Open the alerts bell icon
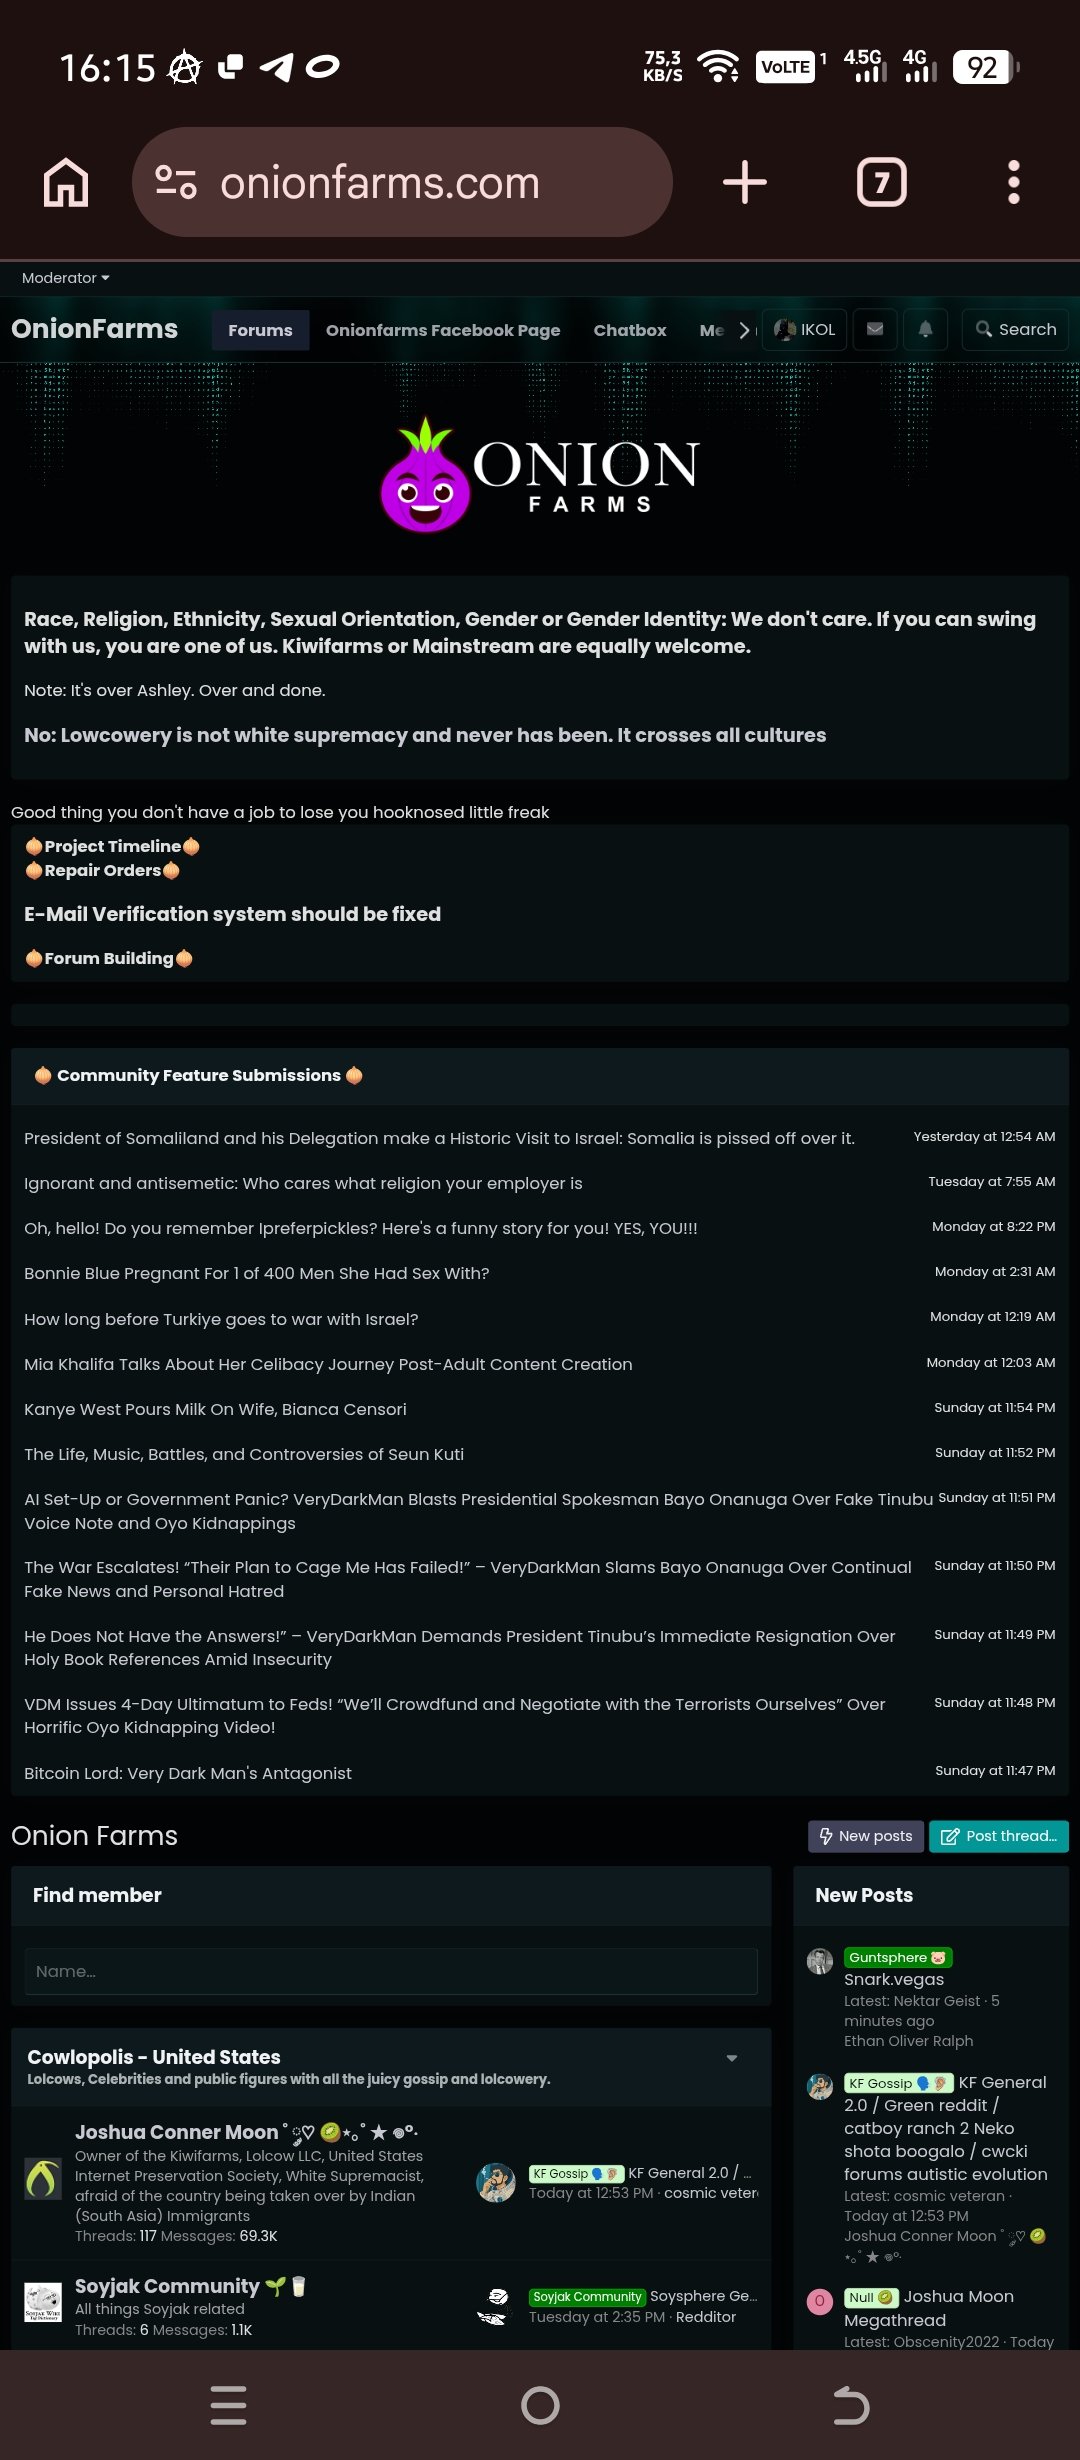Screen dimensions: 1080x2460 point(926,329)
